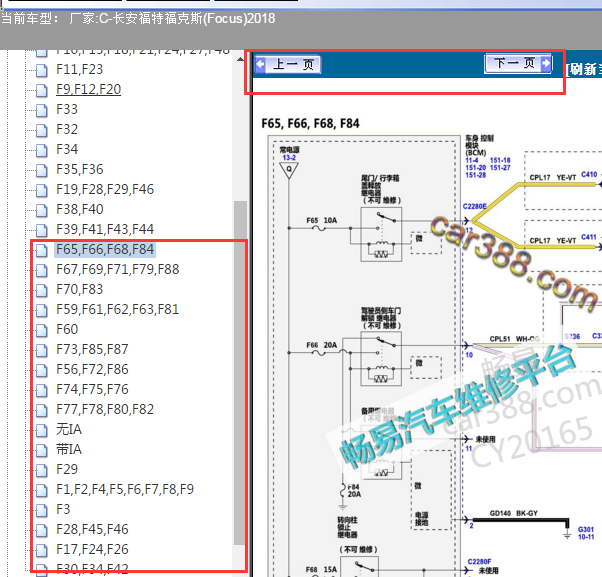Open the F67,F69,F71,F79,F88 entry

click(x=117, y=269)
